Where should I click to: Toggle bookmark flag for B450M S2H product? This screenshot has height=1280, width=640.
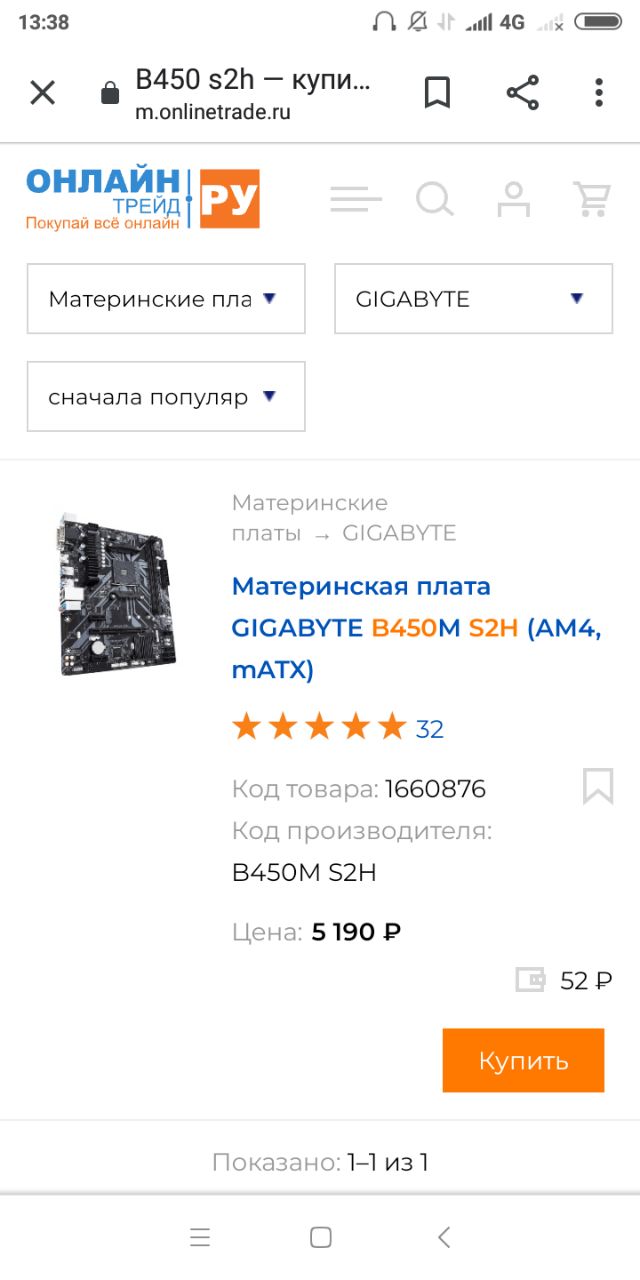[598, 787]
